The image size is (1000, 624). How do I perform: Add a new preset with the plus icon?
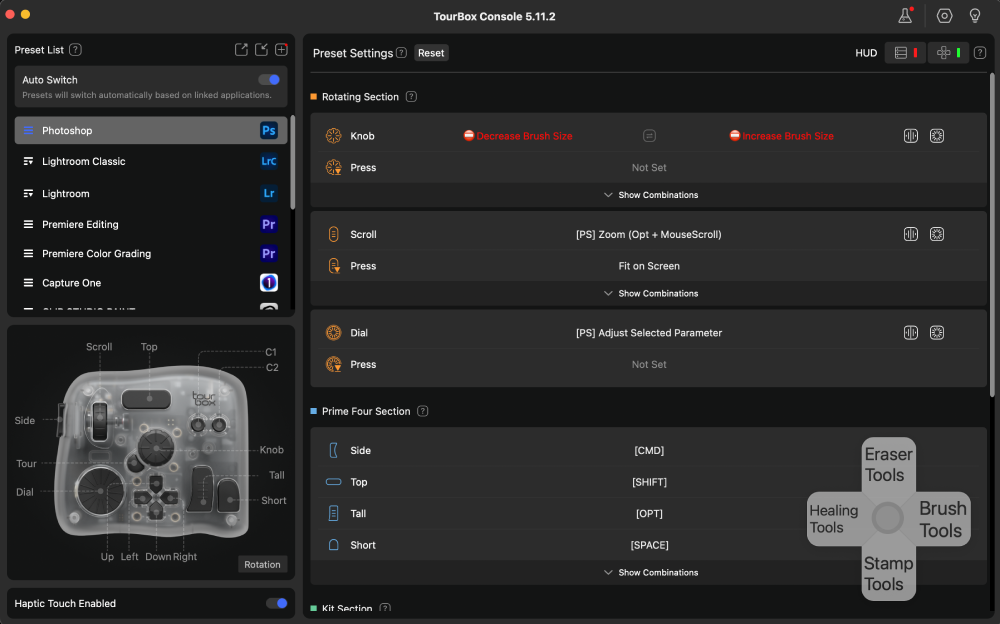pyautogui.click(x=281, y=50)
